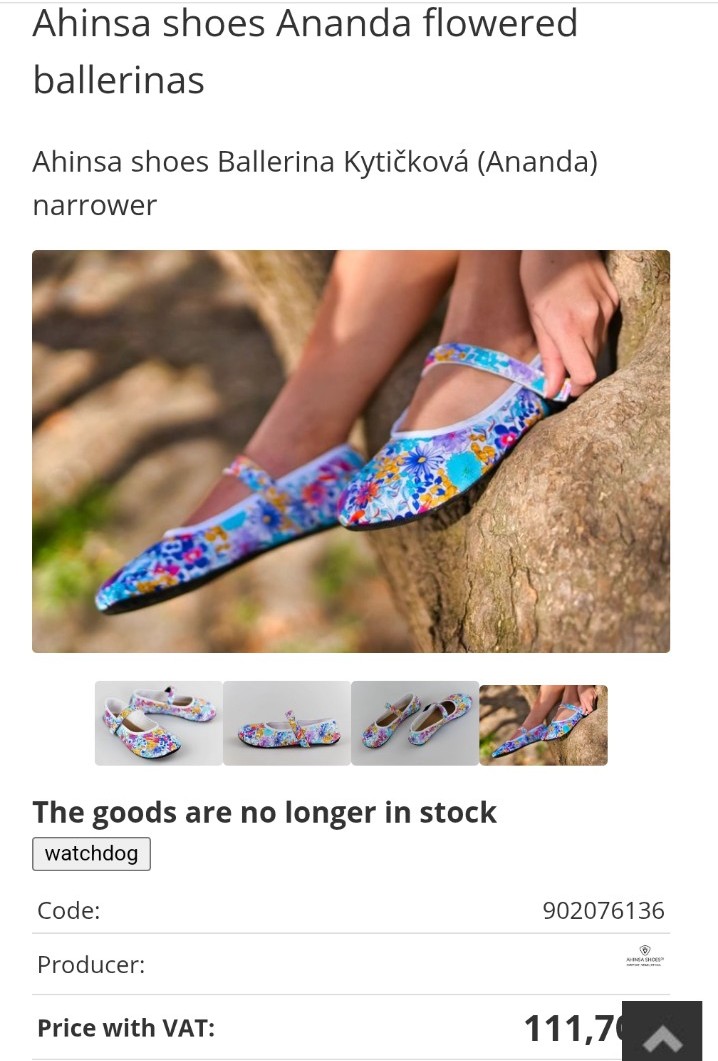Click the scroll-to-top arrow icon

coord(662,1031)
